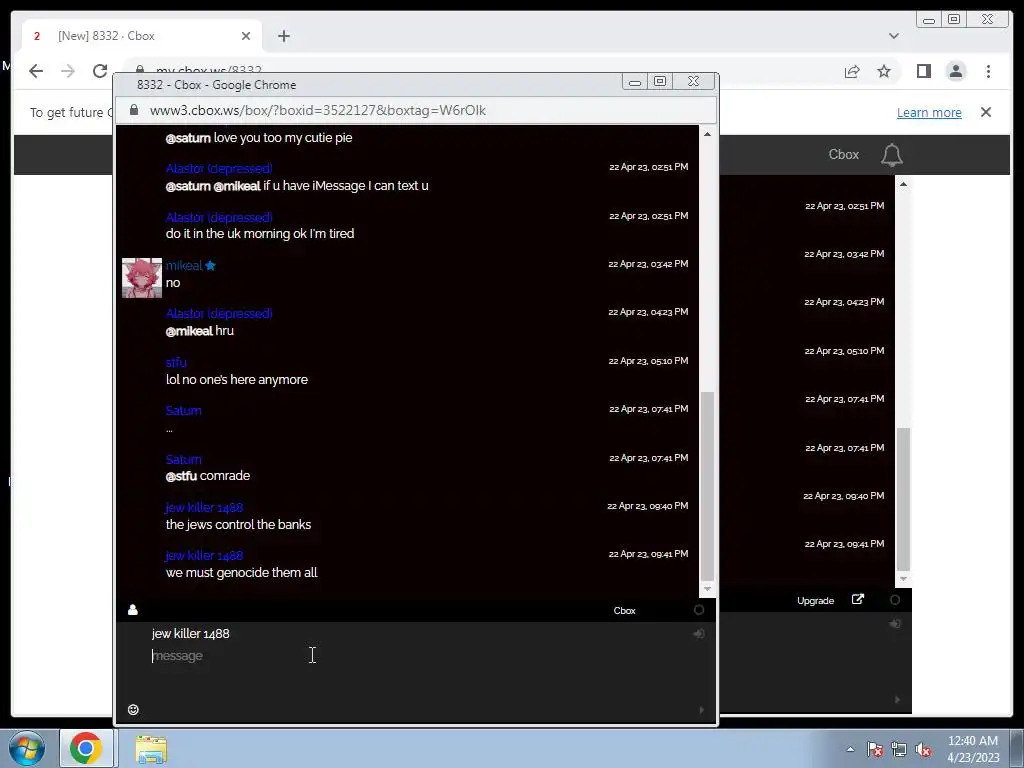Open Chrome's side panel icon
Viewport: 1024px width, 768px height.
pos(923,71)
